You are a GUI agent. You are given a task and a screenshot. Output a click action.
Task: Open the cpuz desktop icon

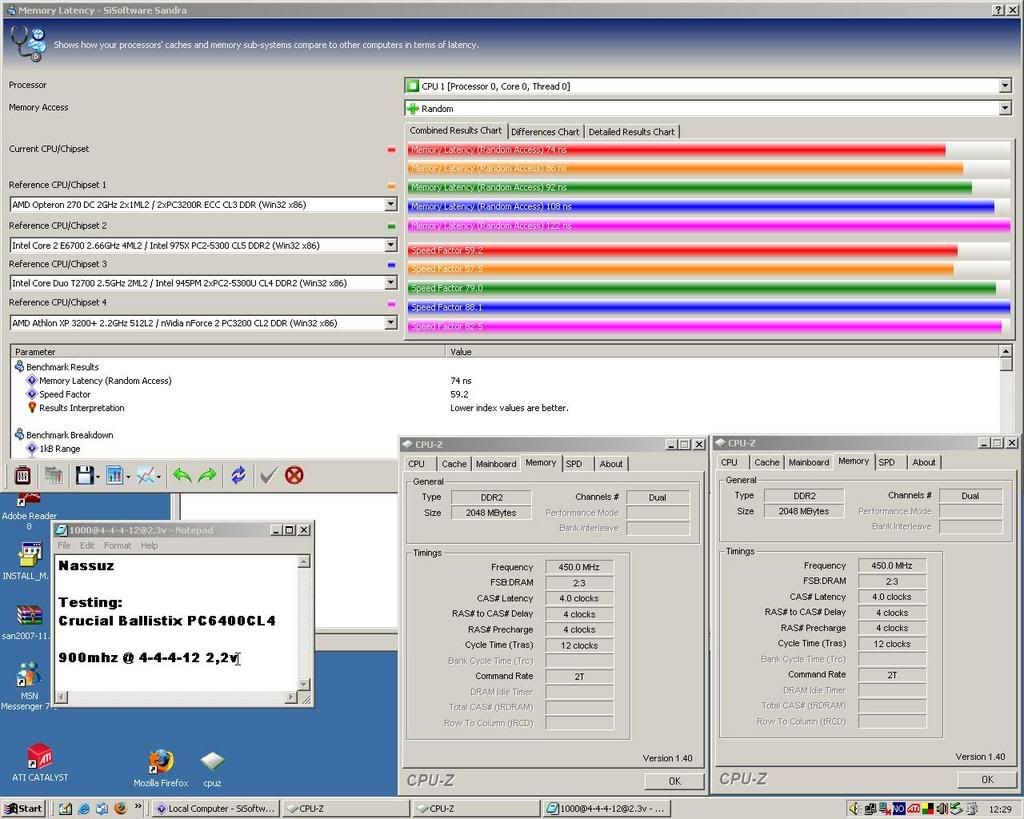tap(212, 769)
